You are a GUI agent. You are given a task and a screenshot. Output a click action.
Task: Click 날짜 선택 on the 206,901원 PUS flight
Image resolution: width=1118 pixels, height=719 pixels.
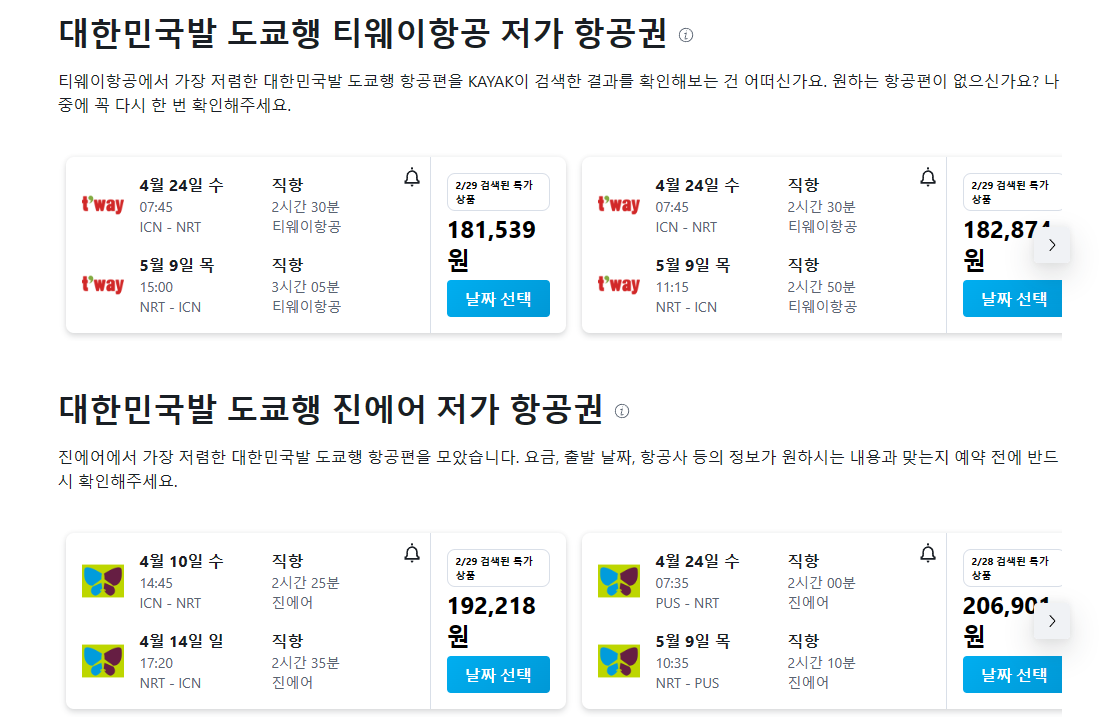[x=1012, y=674]
